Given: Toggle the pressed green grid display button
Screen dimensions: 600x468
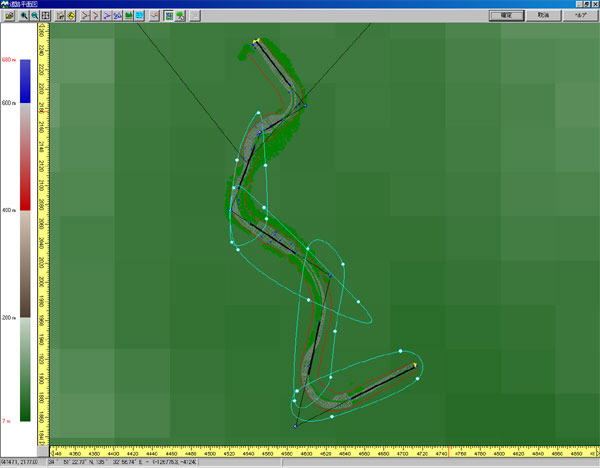Looking at the screenshot, I should pos(169,16).
